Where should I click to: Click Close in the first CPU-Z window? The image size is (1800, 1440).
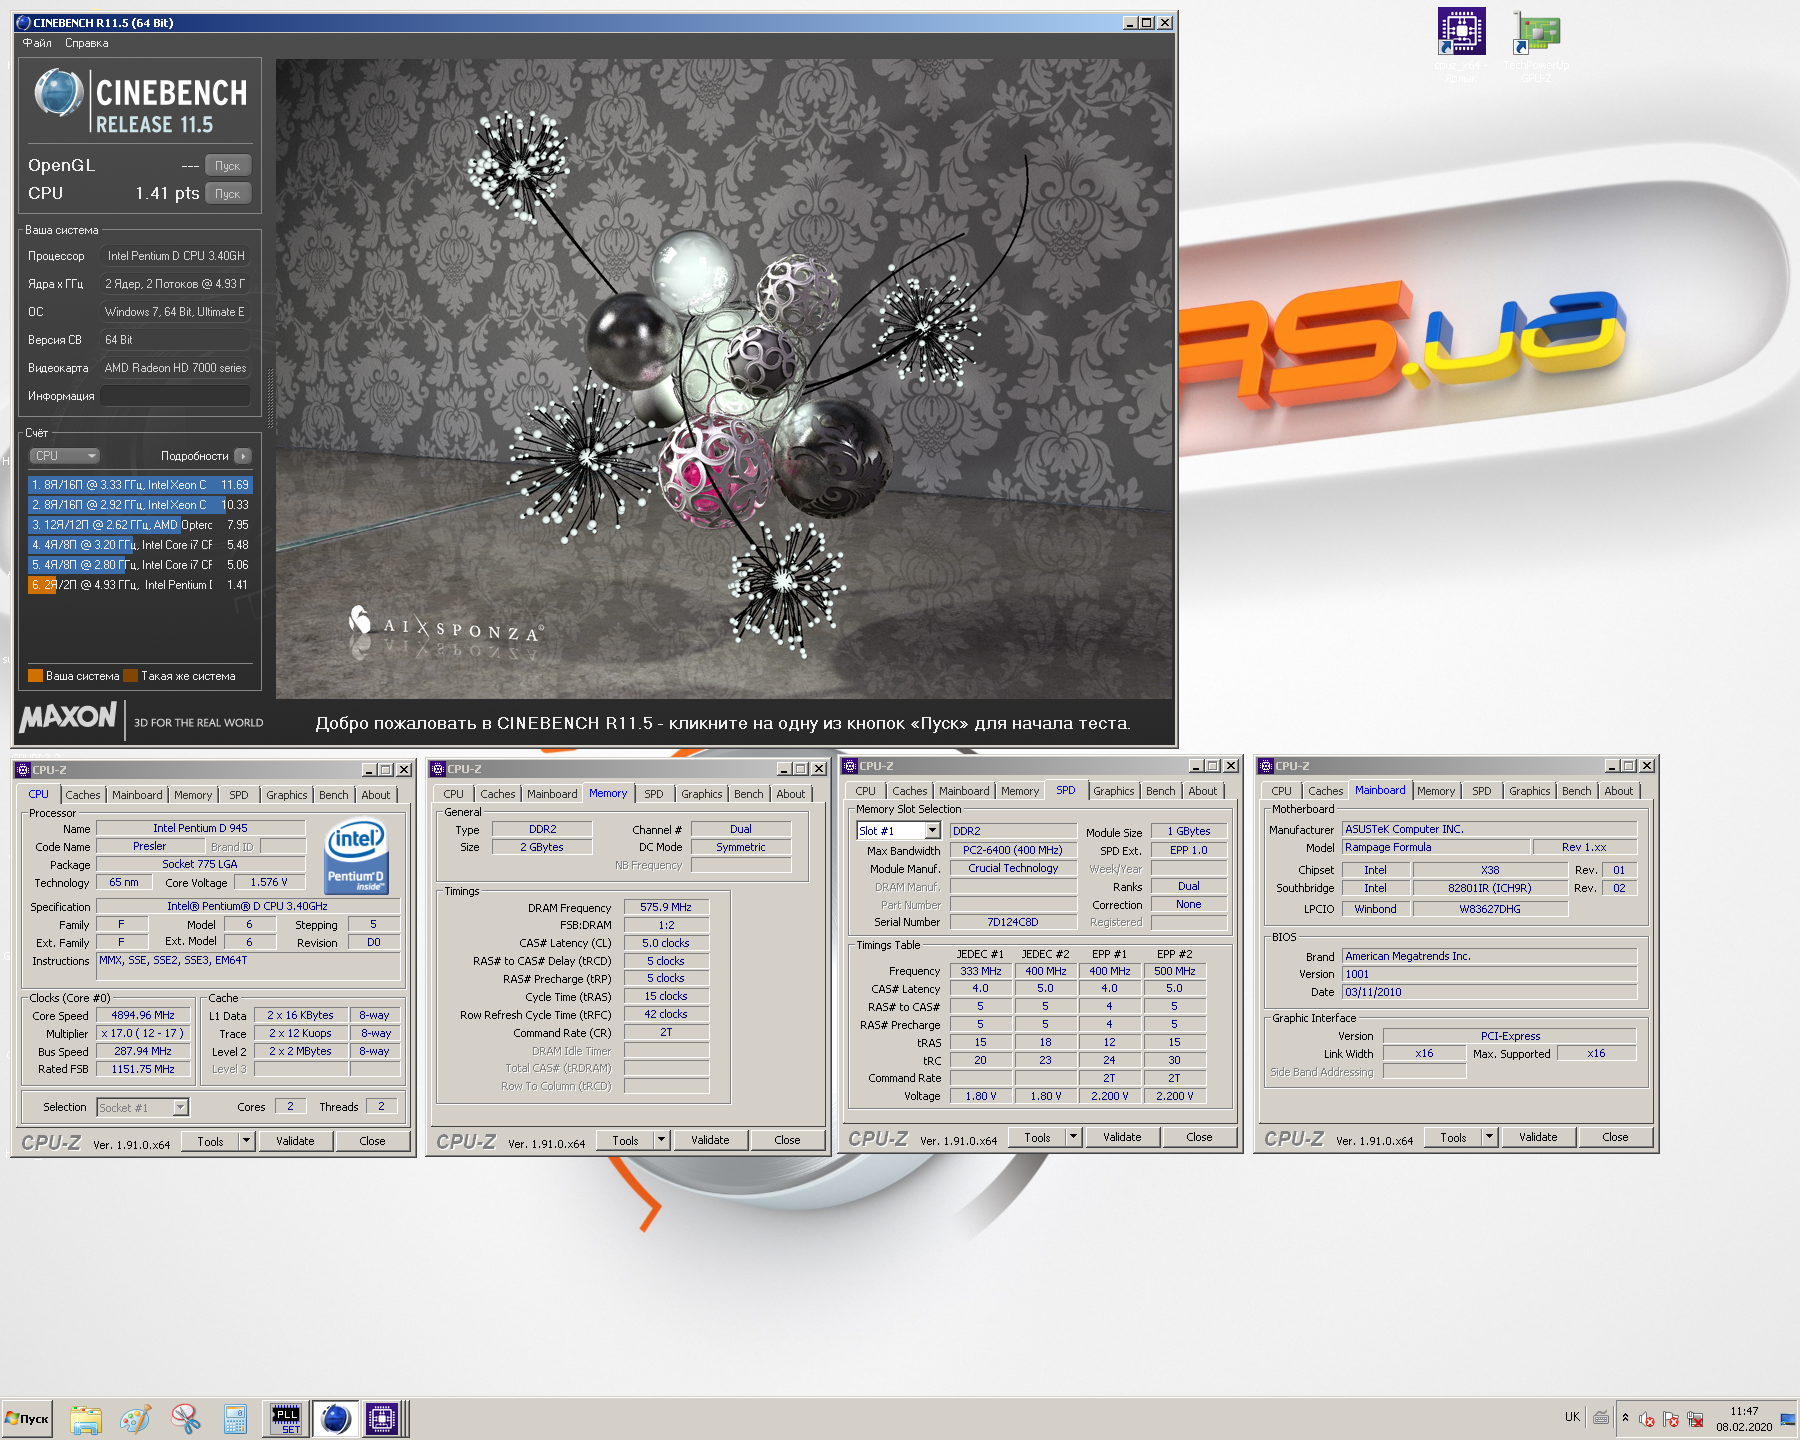(x=372, y=1141)
